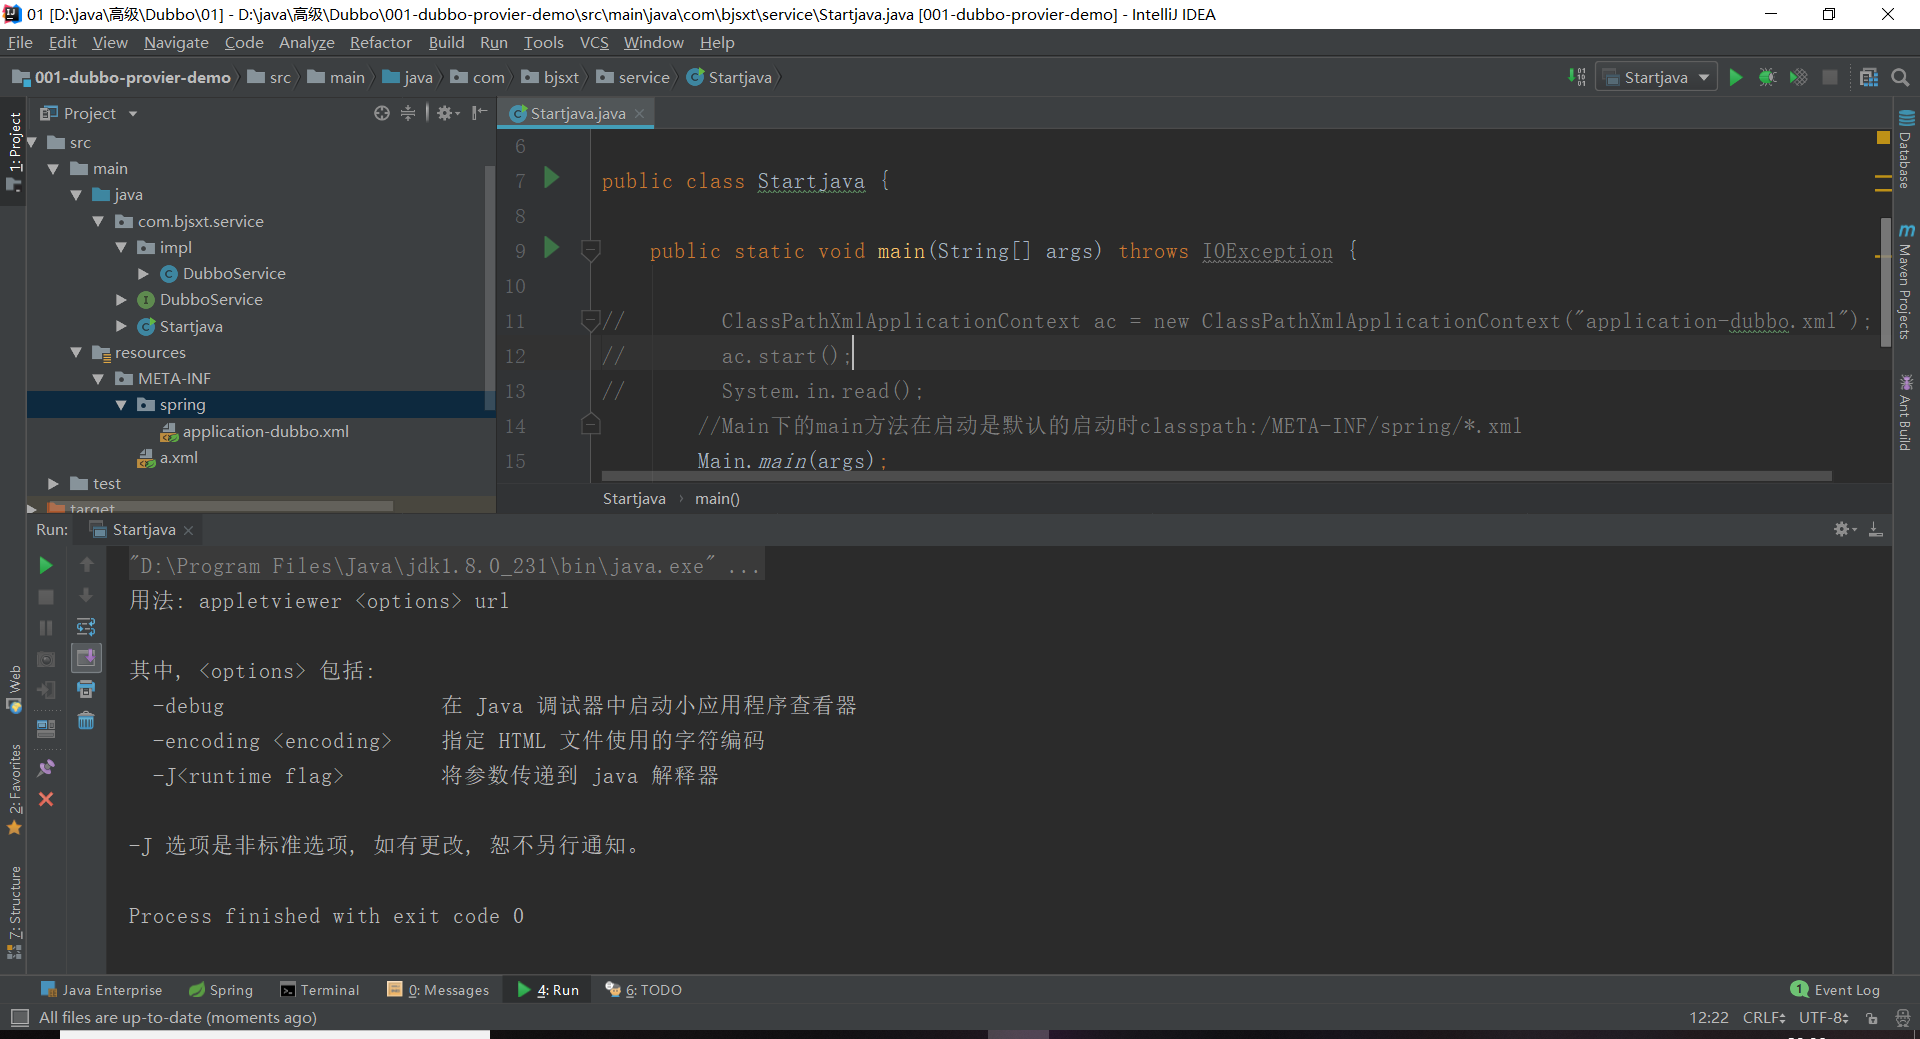The image size is (1920, 1039).
Task: Expand the DubboService class under impl
Action: pyautogui.click(x=143, y=273)
